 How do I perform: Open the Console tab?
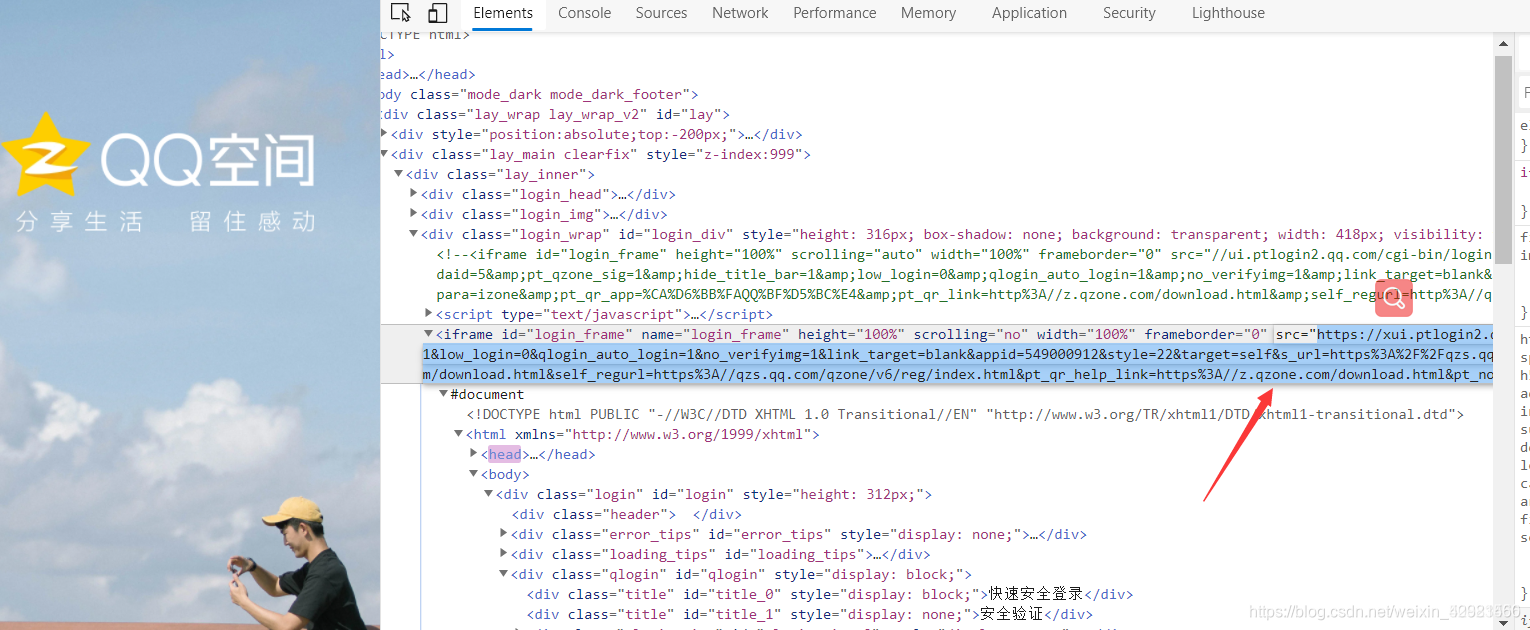585,13
